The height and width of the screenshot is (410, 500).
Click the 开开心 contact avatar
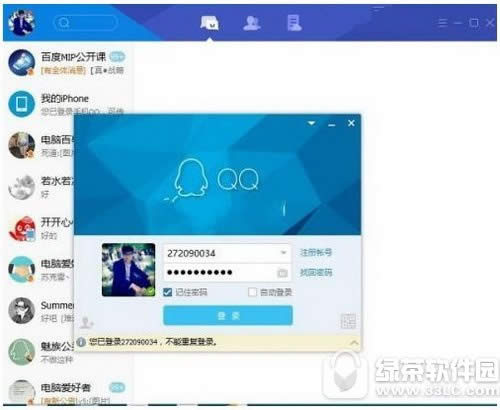click(x=22, y=228)
